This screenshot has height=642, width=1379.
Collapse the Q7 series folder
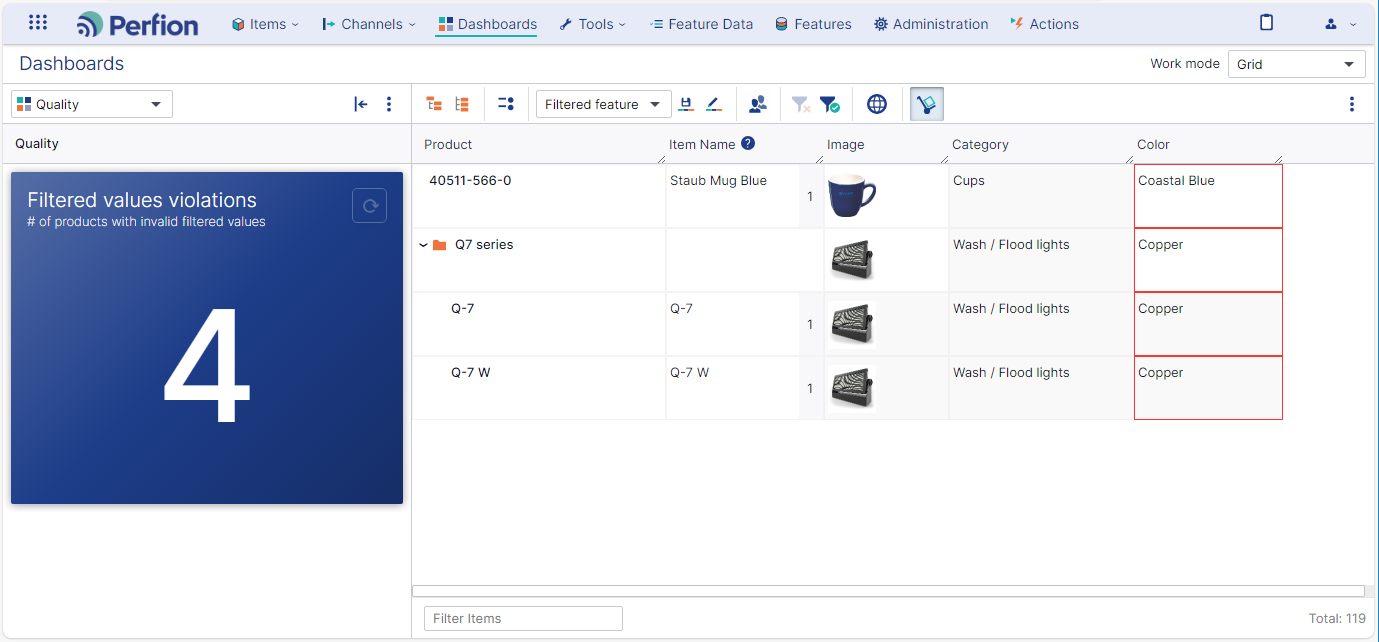pyautogui.click(x=424, y=245)
